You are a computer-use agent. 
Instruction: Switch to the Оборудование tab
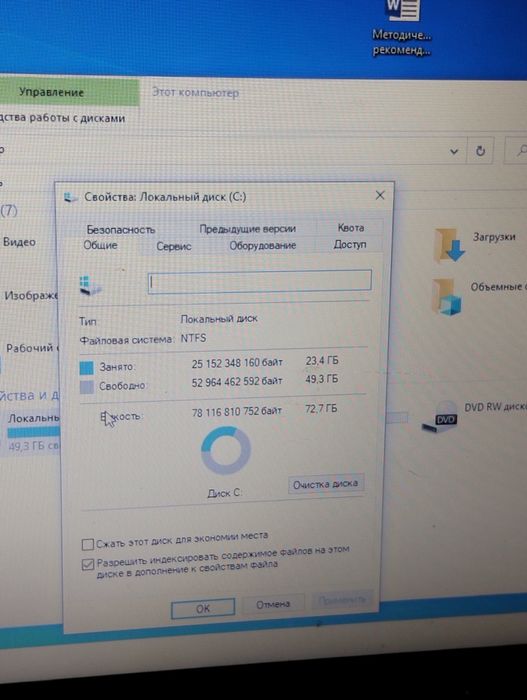click(263, 245)
